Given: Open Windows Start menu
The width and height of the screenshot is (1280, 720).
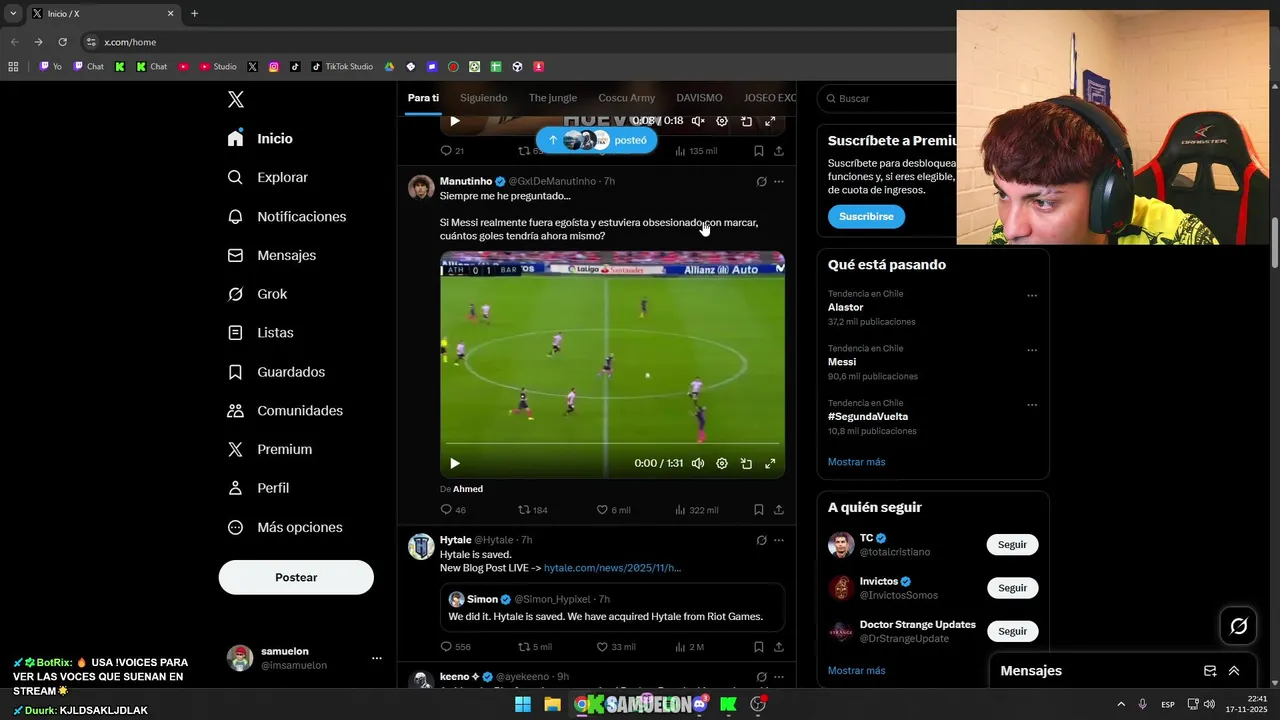Looking at the screenshot, I should pyautogui.click(x=523, y=704).
